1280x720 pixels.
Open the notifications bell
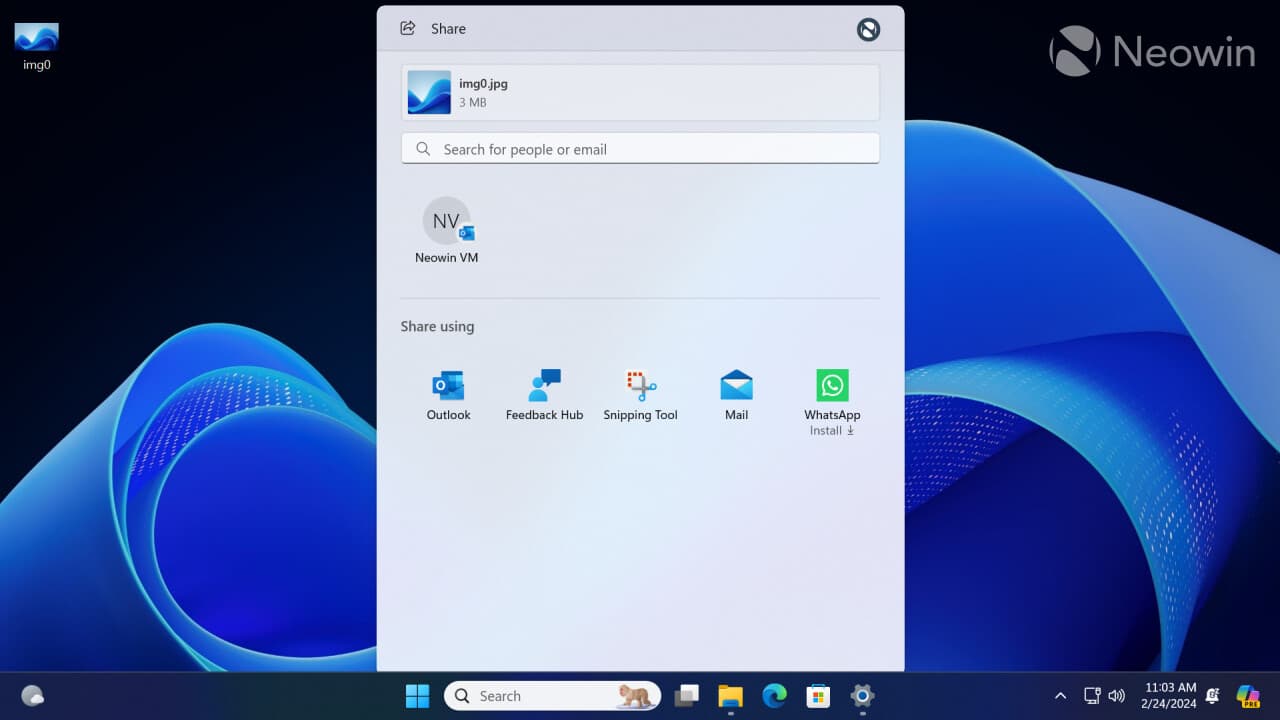click(1211, 695)
